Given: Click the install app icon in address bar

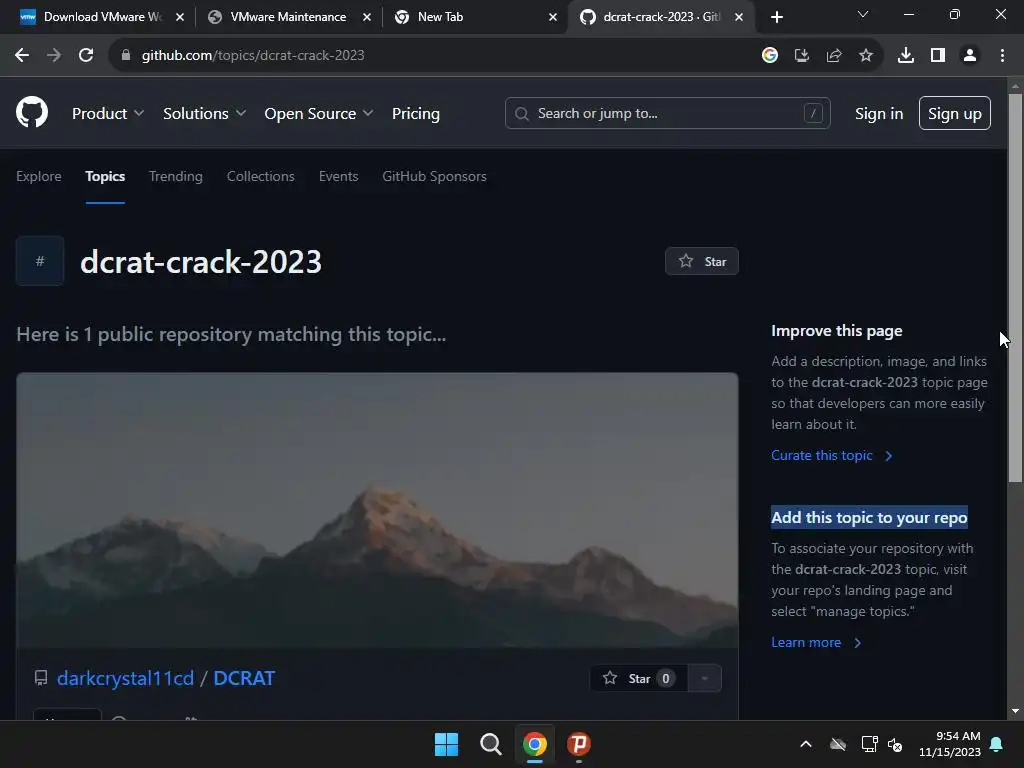Looking at the screenshot, I should 802,56.
